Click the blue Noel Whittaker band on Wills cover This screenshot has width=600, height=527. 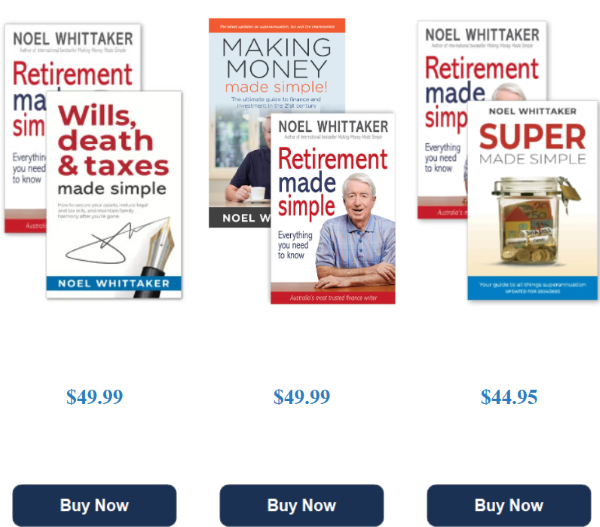[x=114, y=284]
